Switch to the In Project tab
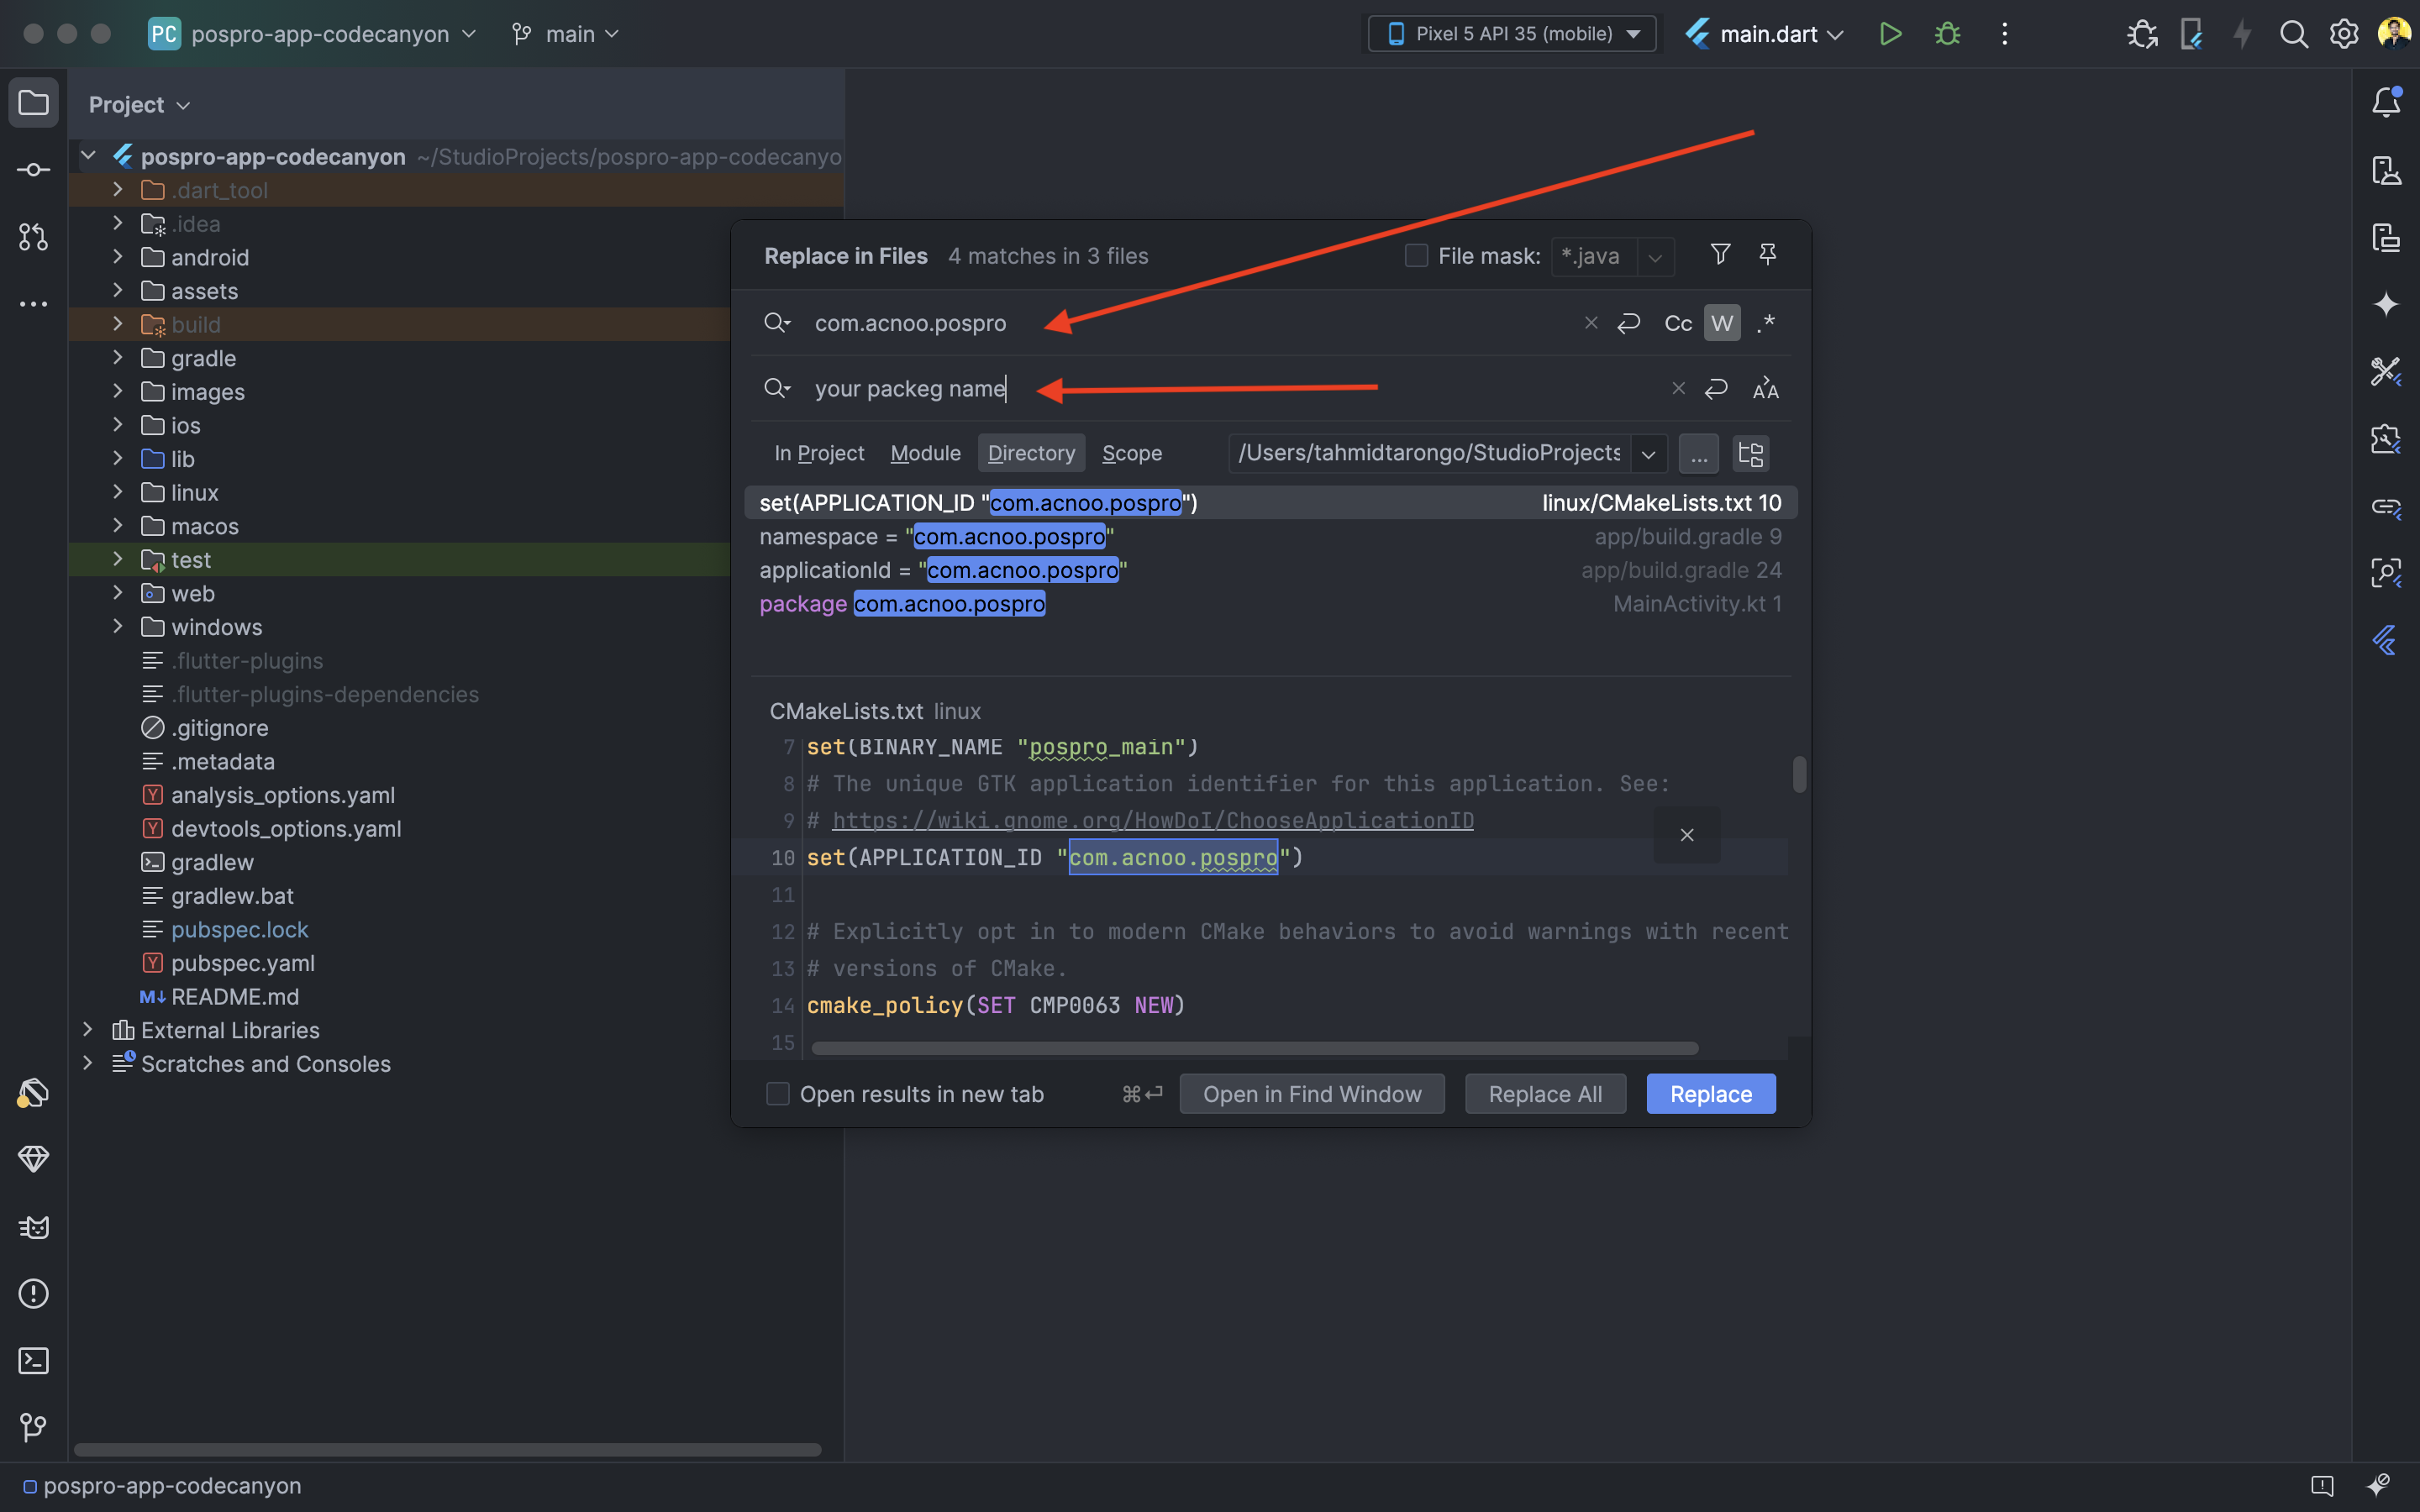The height and width of the screenshot is (1512, 2420). coord(819,453)
